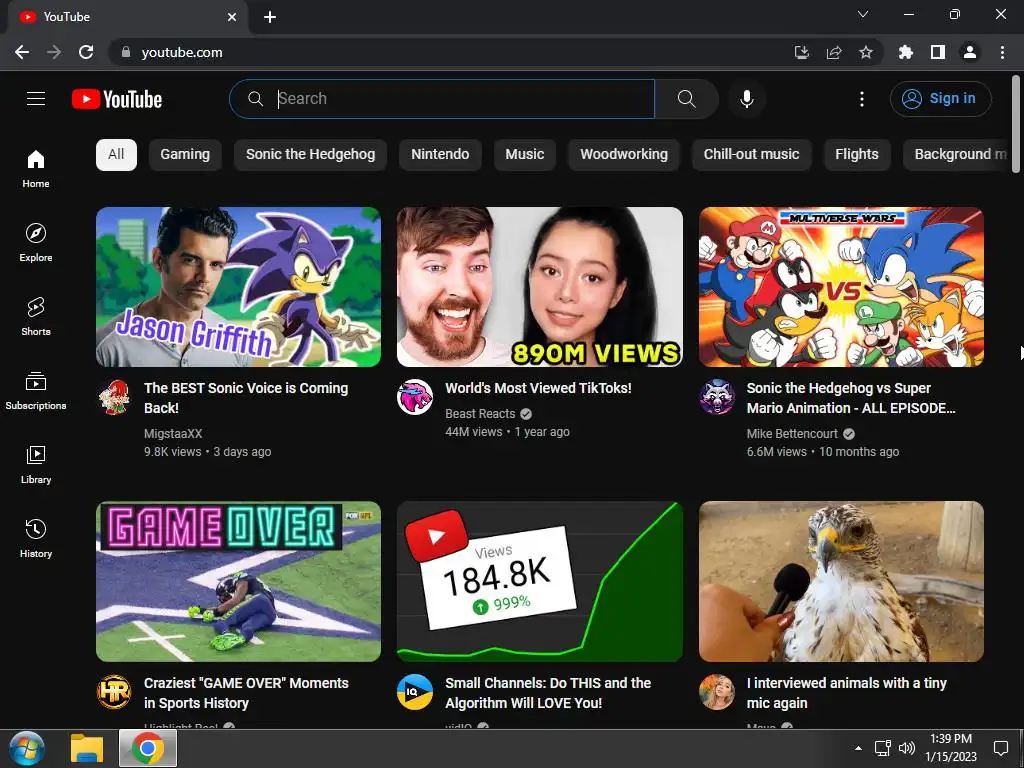Image resolution: width=1024 pixels, height=768 pixels.
Task: Open History in the sidebar
Action: 36,538
